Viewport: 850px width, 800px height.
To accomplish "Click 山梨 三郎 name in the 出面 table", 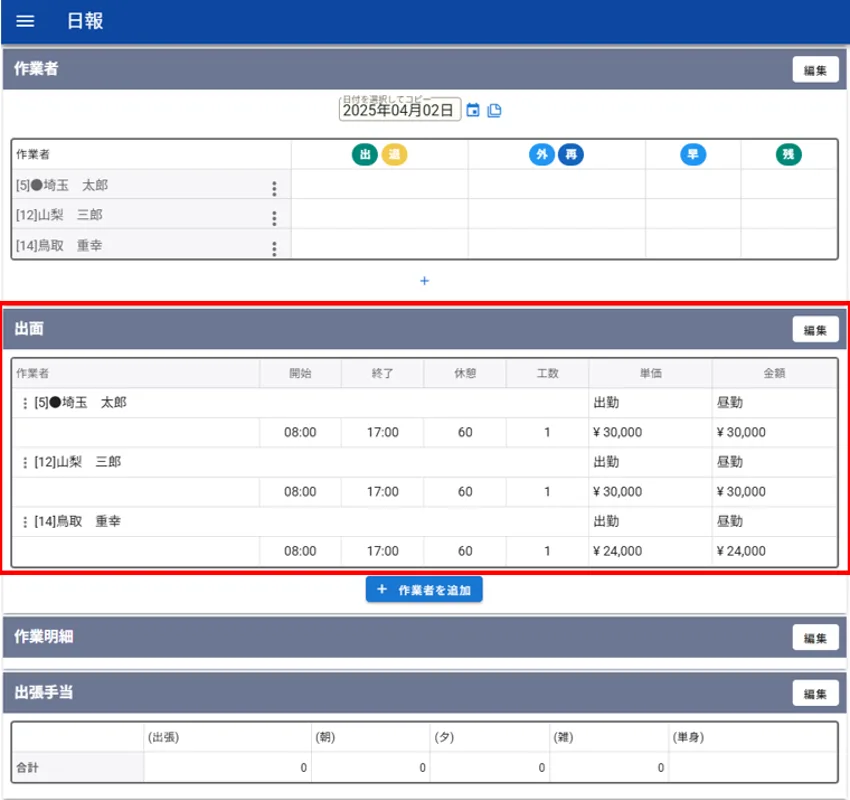I will click(x=78, y=462).
